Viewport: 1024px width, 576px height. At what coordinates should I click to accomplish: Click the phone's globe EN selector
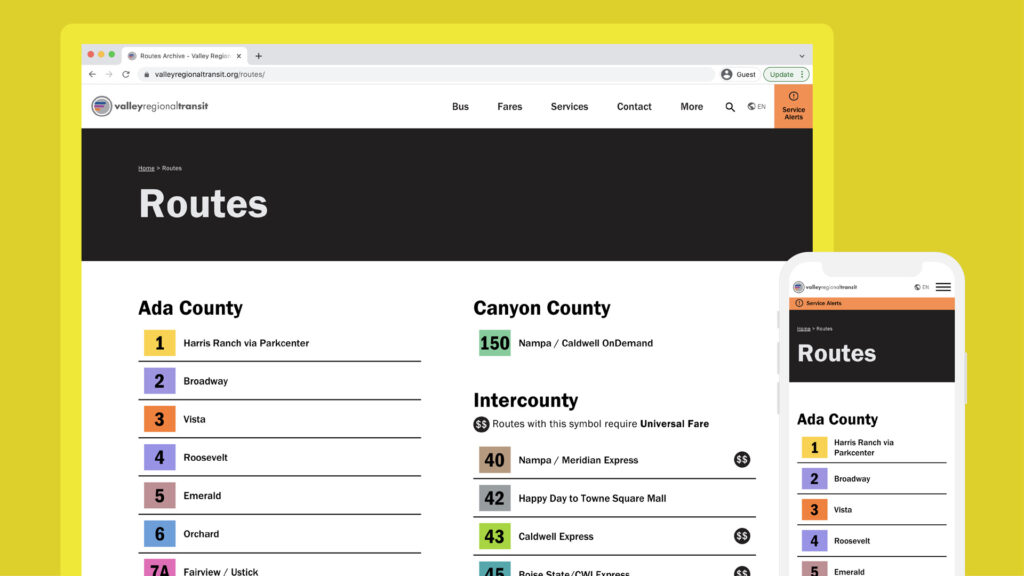coord(921,287)
